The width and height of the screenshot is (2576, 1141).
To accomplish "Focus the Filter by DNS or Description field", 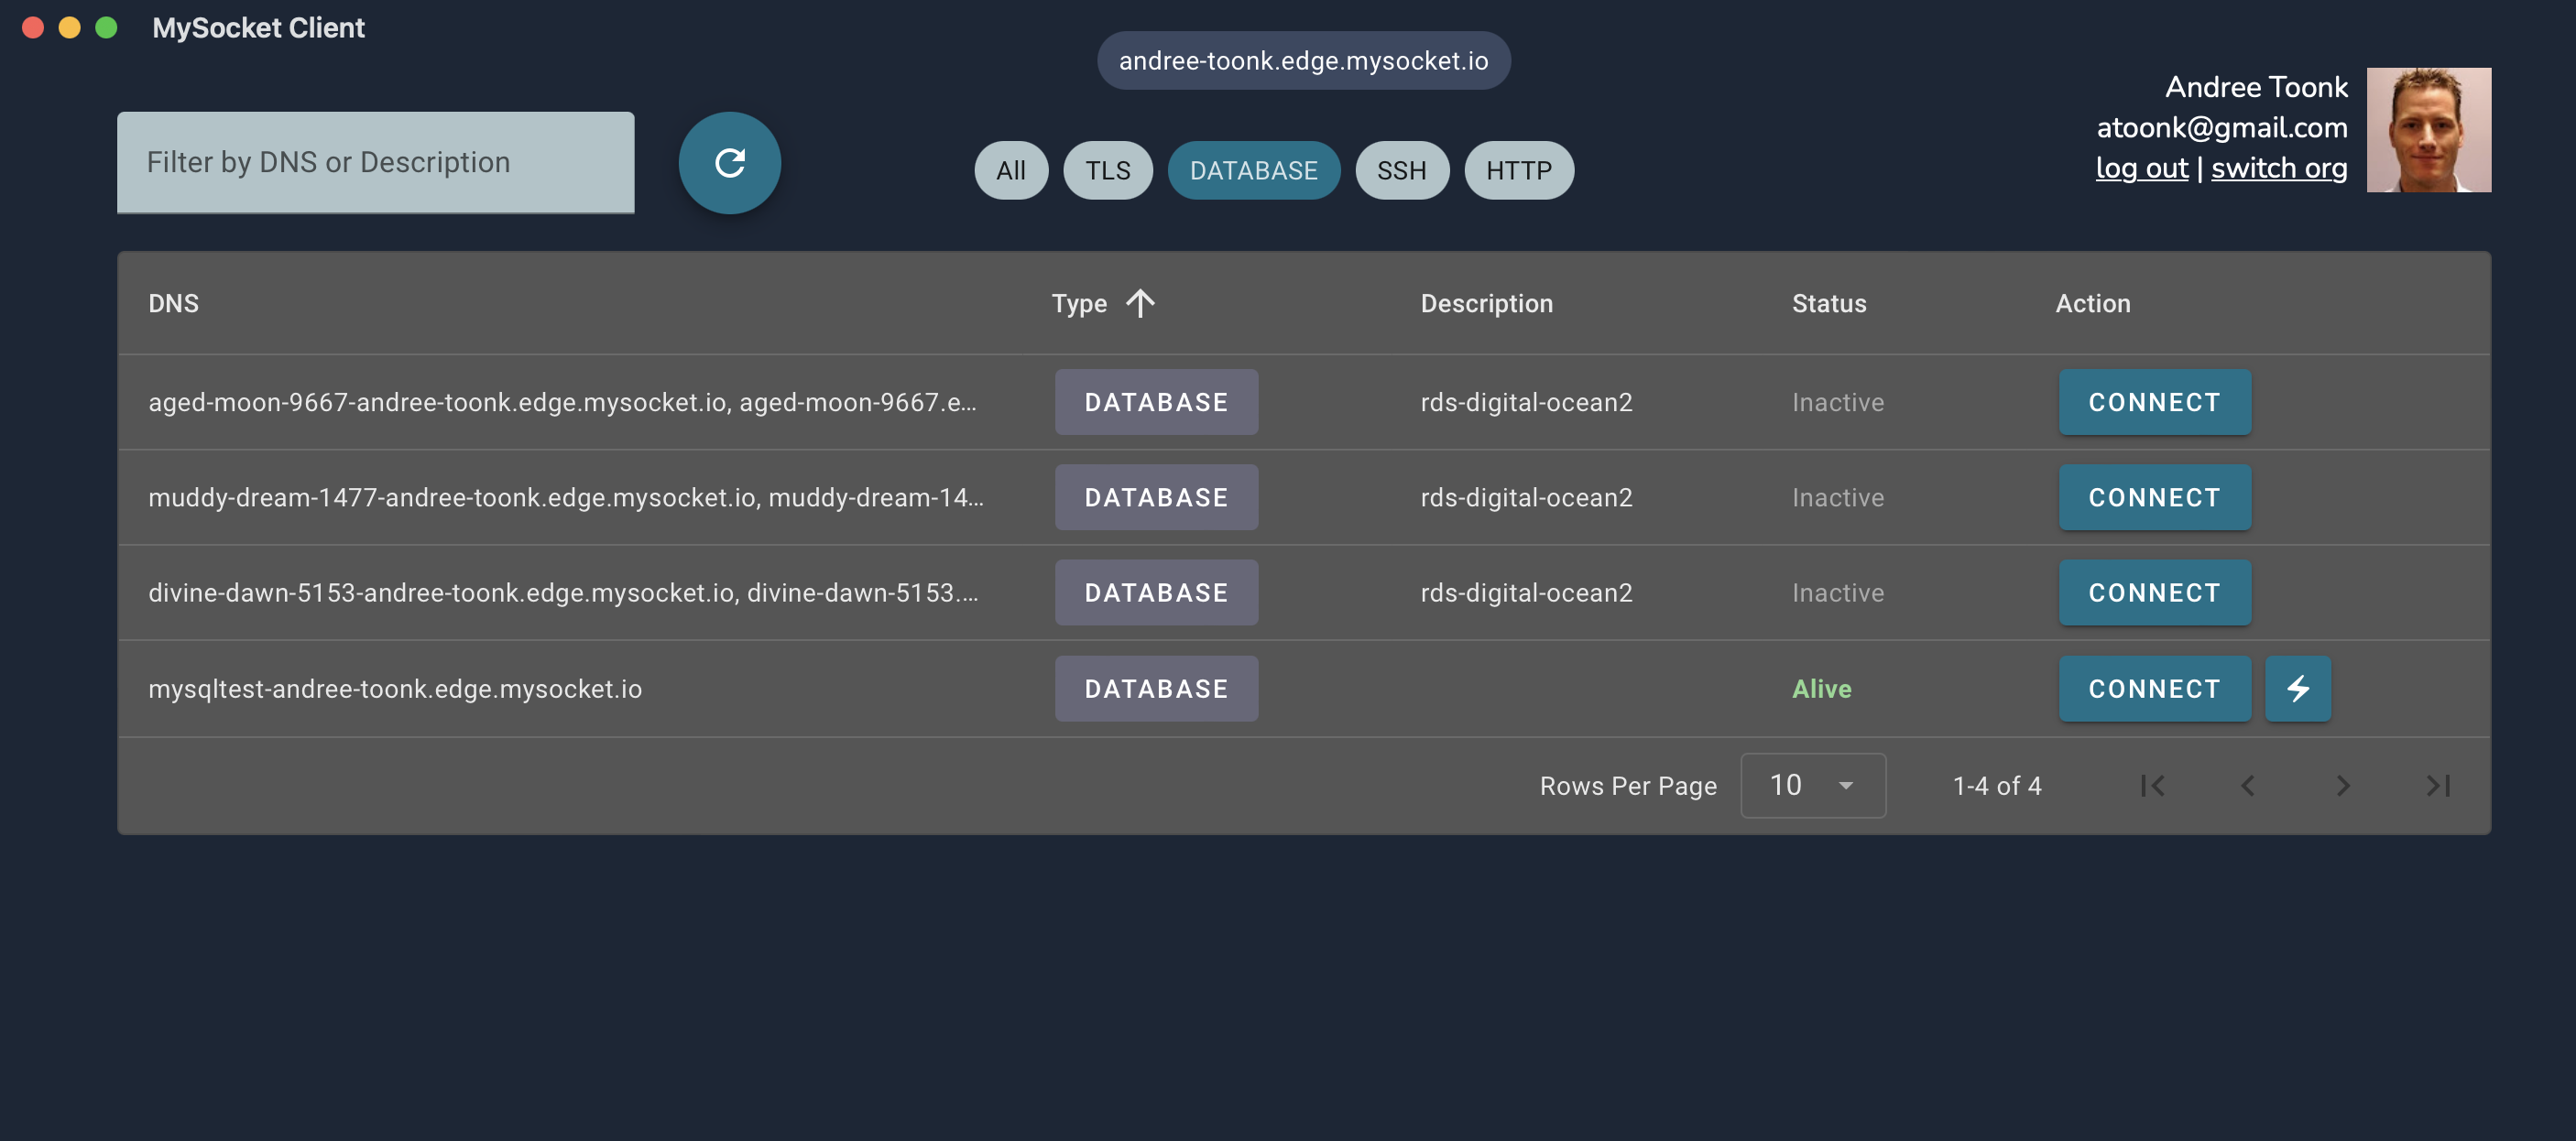I will pos(375,162).
